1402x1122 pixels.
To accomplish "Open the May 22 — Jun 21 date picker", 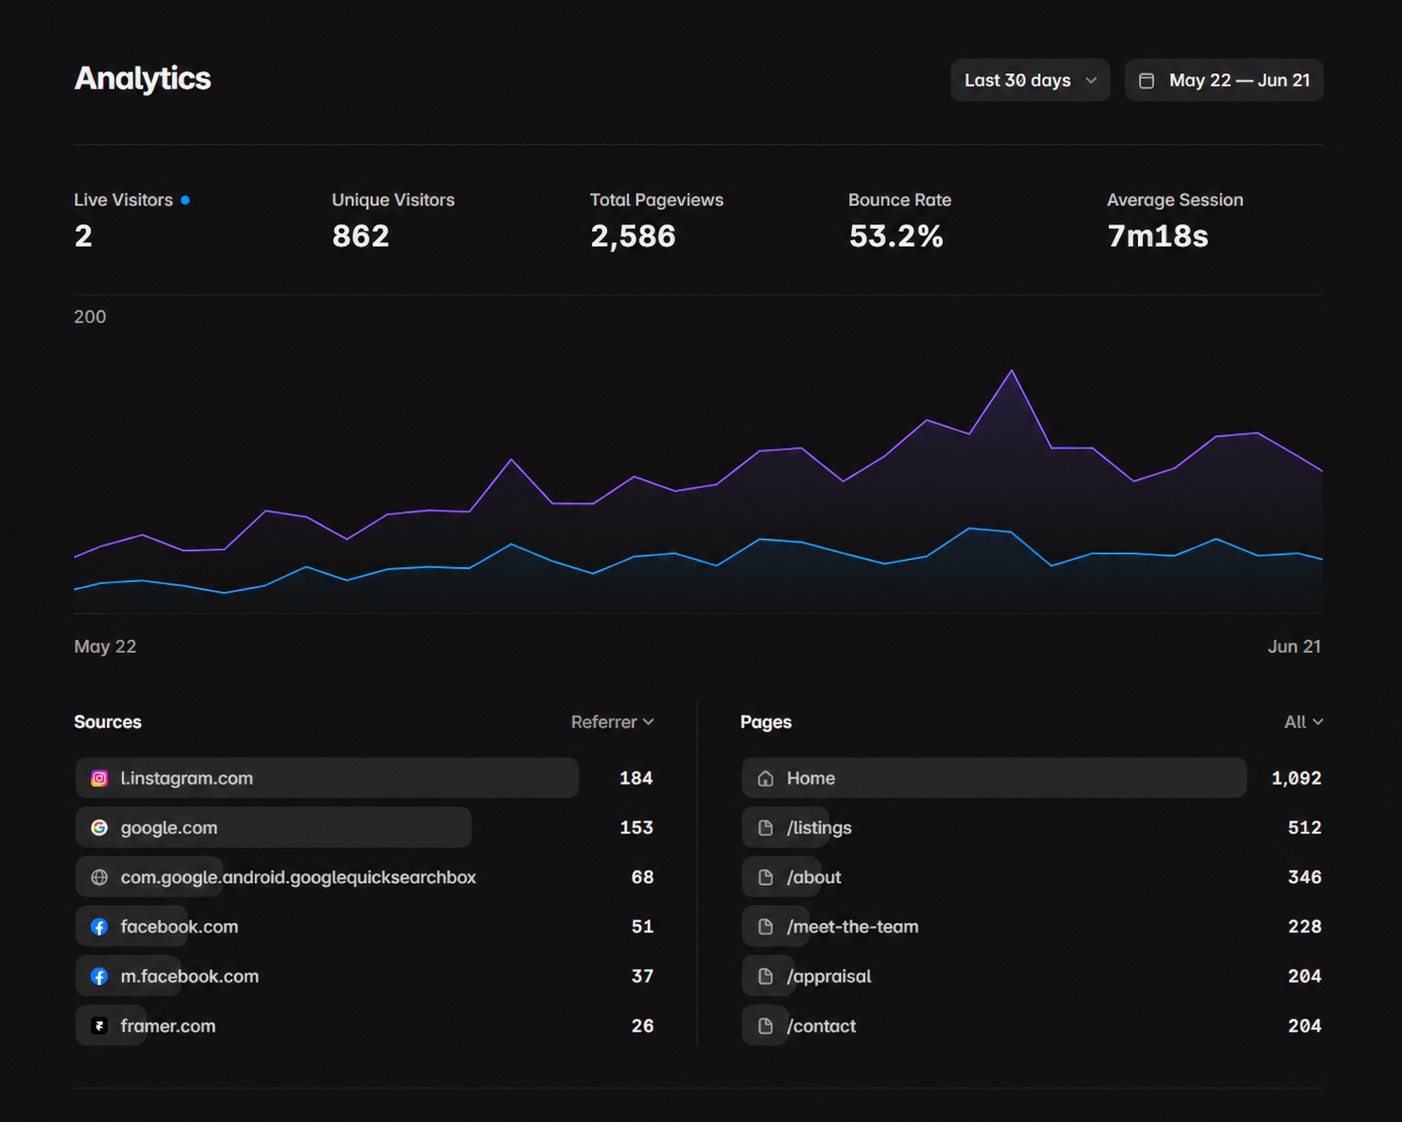I will [1224, 80].
